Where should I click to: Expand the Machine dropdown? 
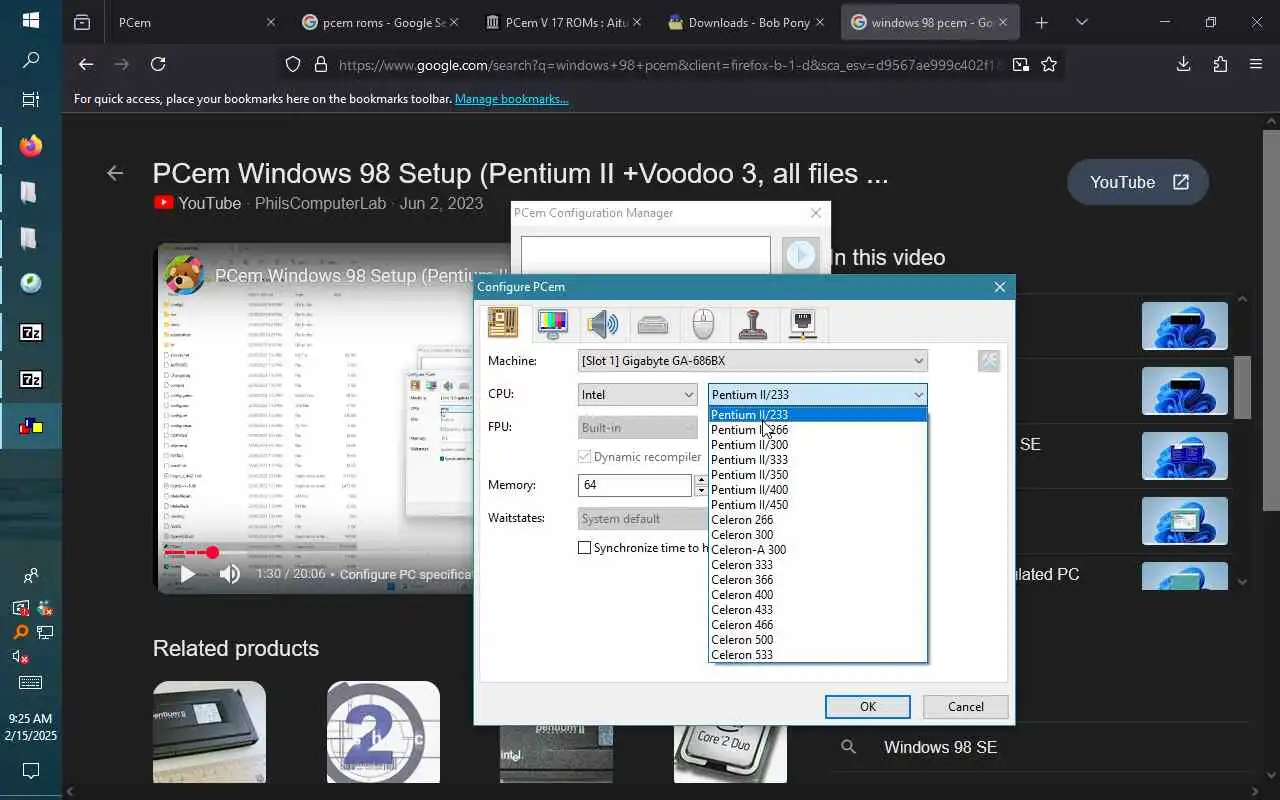(753, 361)
